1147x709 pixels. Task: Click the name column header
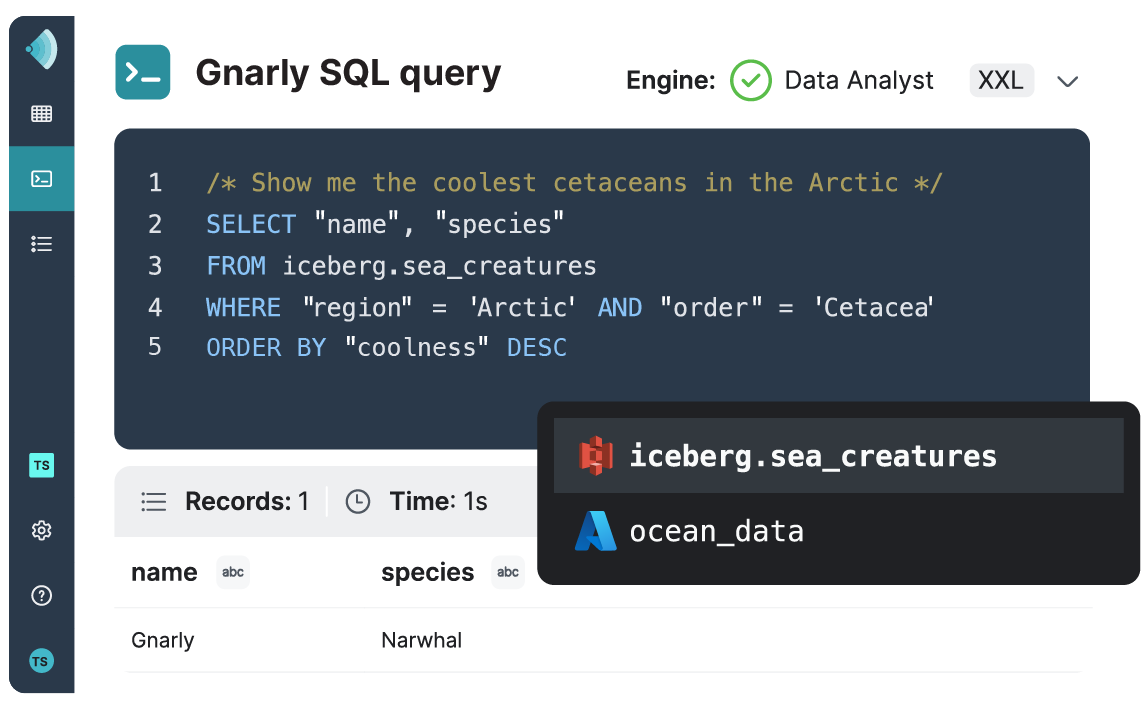pyautogui.click(x=164, y=572)
